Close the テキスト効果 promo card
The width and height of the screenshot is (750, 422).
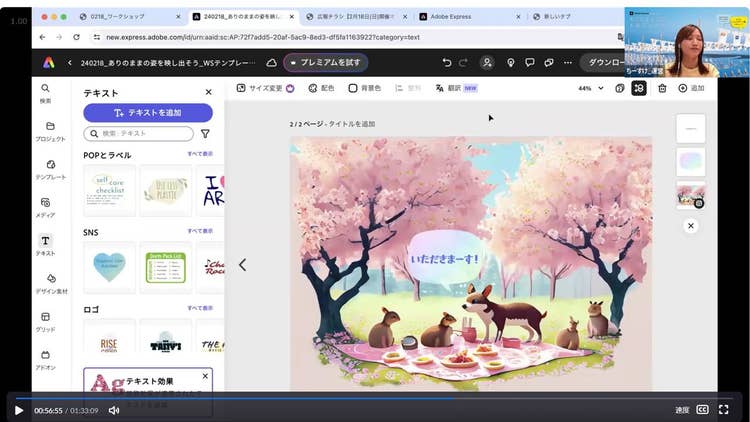pos(205,376)
